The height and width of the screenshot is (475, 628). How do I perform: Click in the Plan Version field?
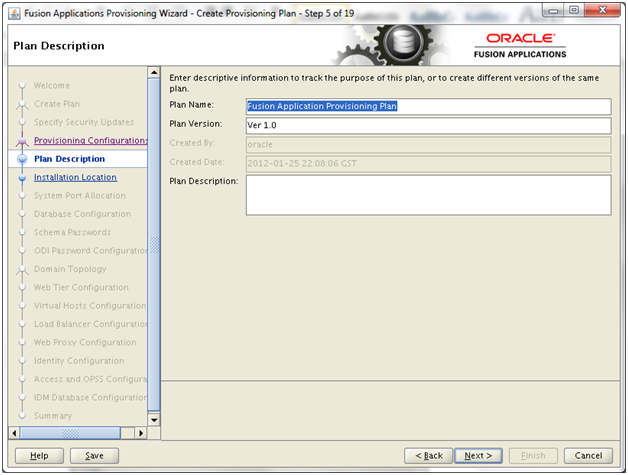click(429, 125)
